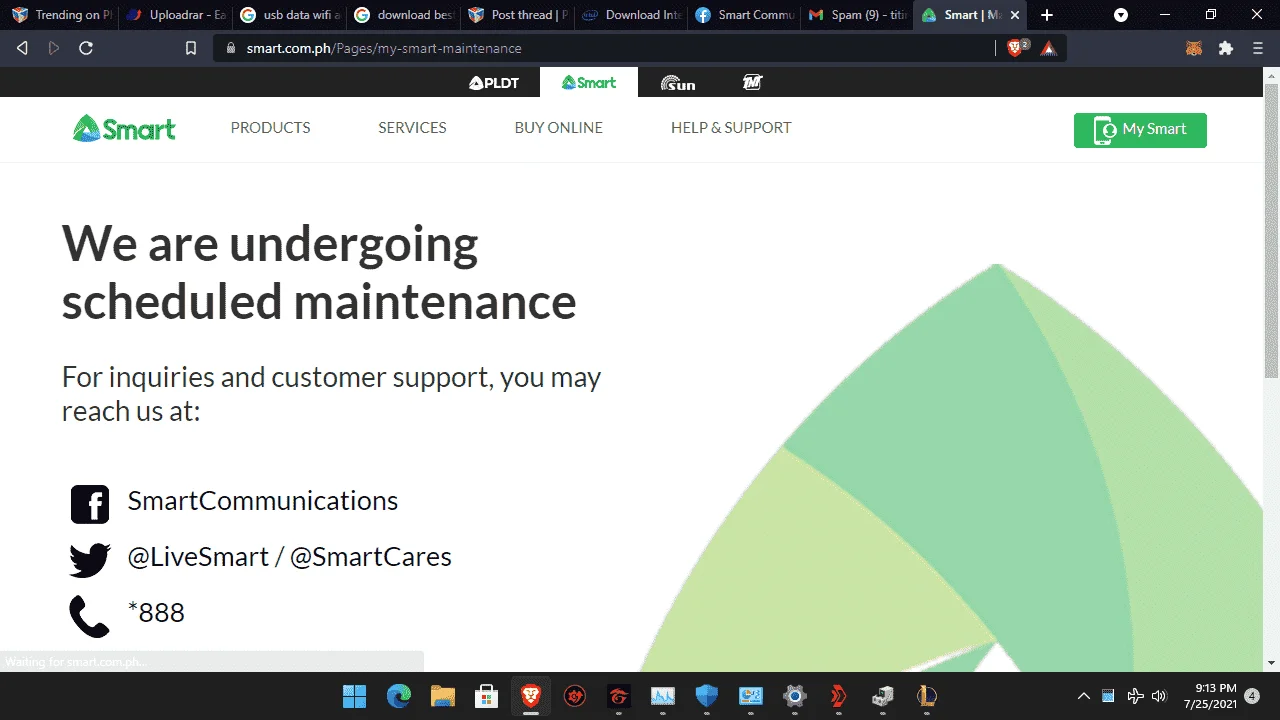Open the PRODUCTS menu
Image resolution: width=1280 pixels, height=720 pixels.
[x=271, y=128]
